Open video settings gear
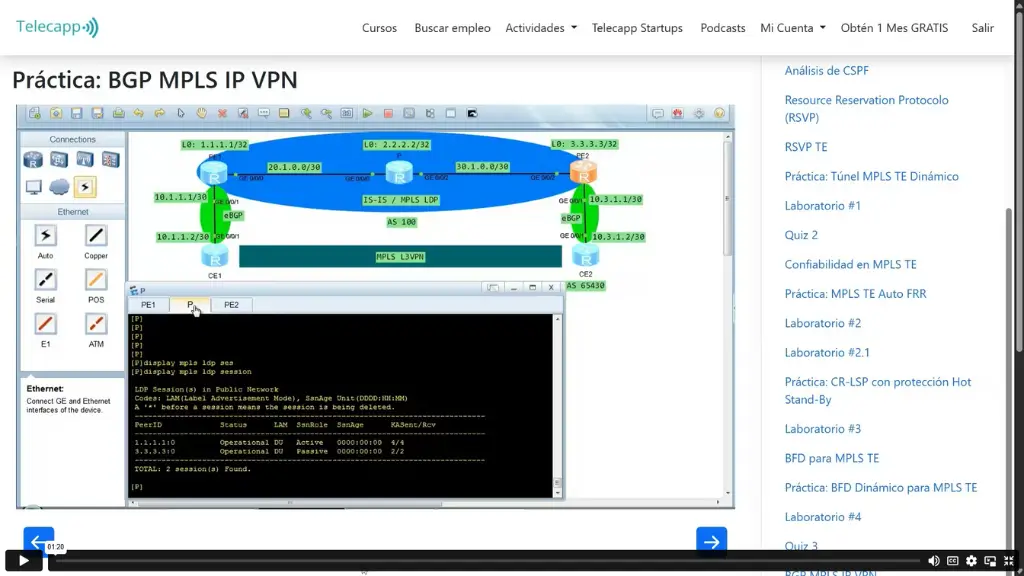1024x576 pixels. pos(971,561)
